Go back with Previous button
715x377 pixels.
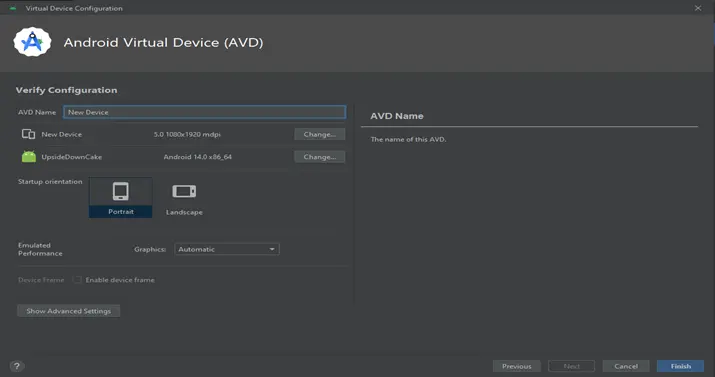517,366
